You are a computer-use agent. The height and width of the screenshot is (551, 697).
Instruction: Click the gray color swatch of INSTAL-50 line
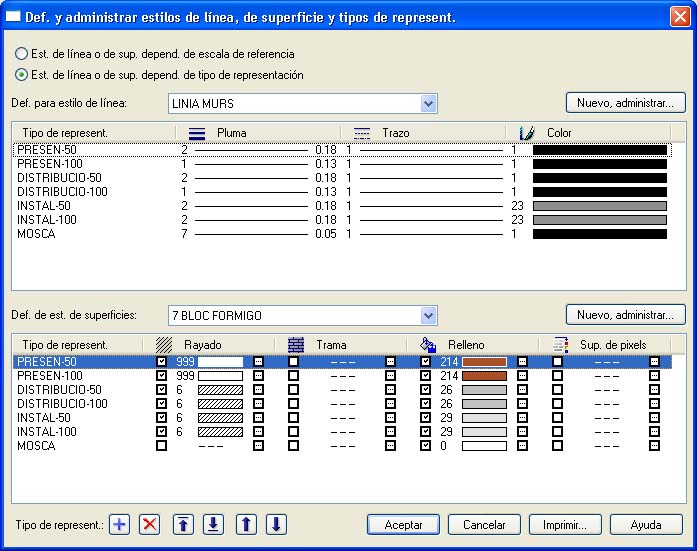[x=600, y=206]
